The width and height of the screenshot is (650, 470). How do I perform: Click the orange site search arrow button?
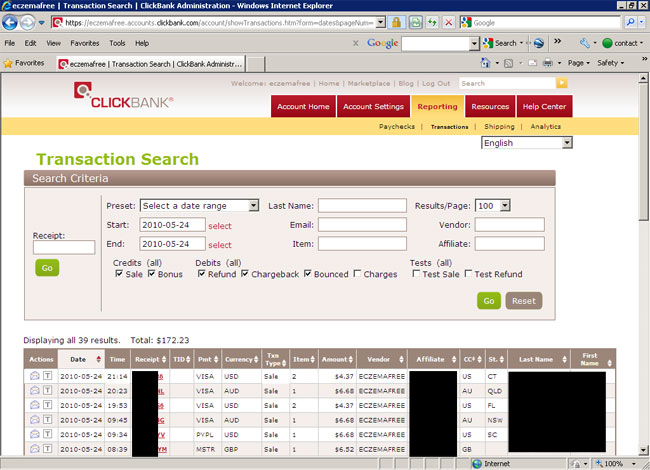point(561,83)
